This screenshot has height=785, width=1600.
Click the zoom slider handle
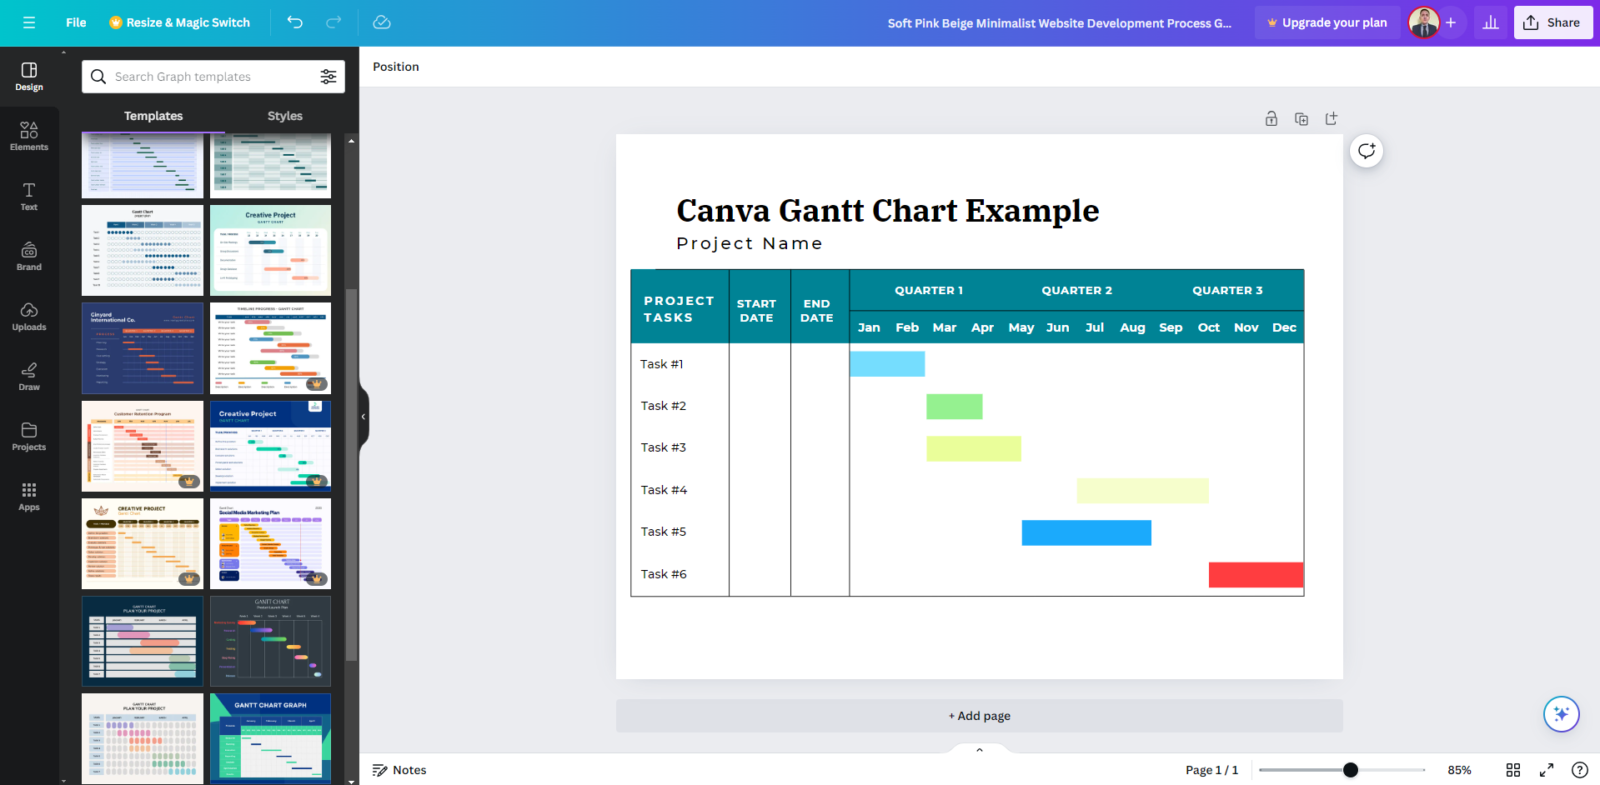coord(1350,770)
